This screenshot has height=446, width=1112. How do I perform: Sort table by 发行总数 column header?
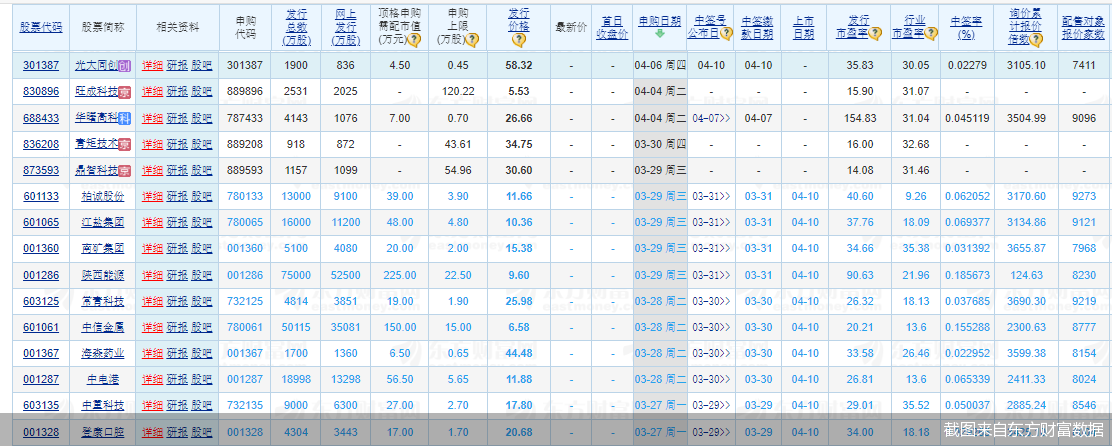[x=295, y=27]
